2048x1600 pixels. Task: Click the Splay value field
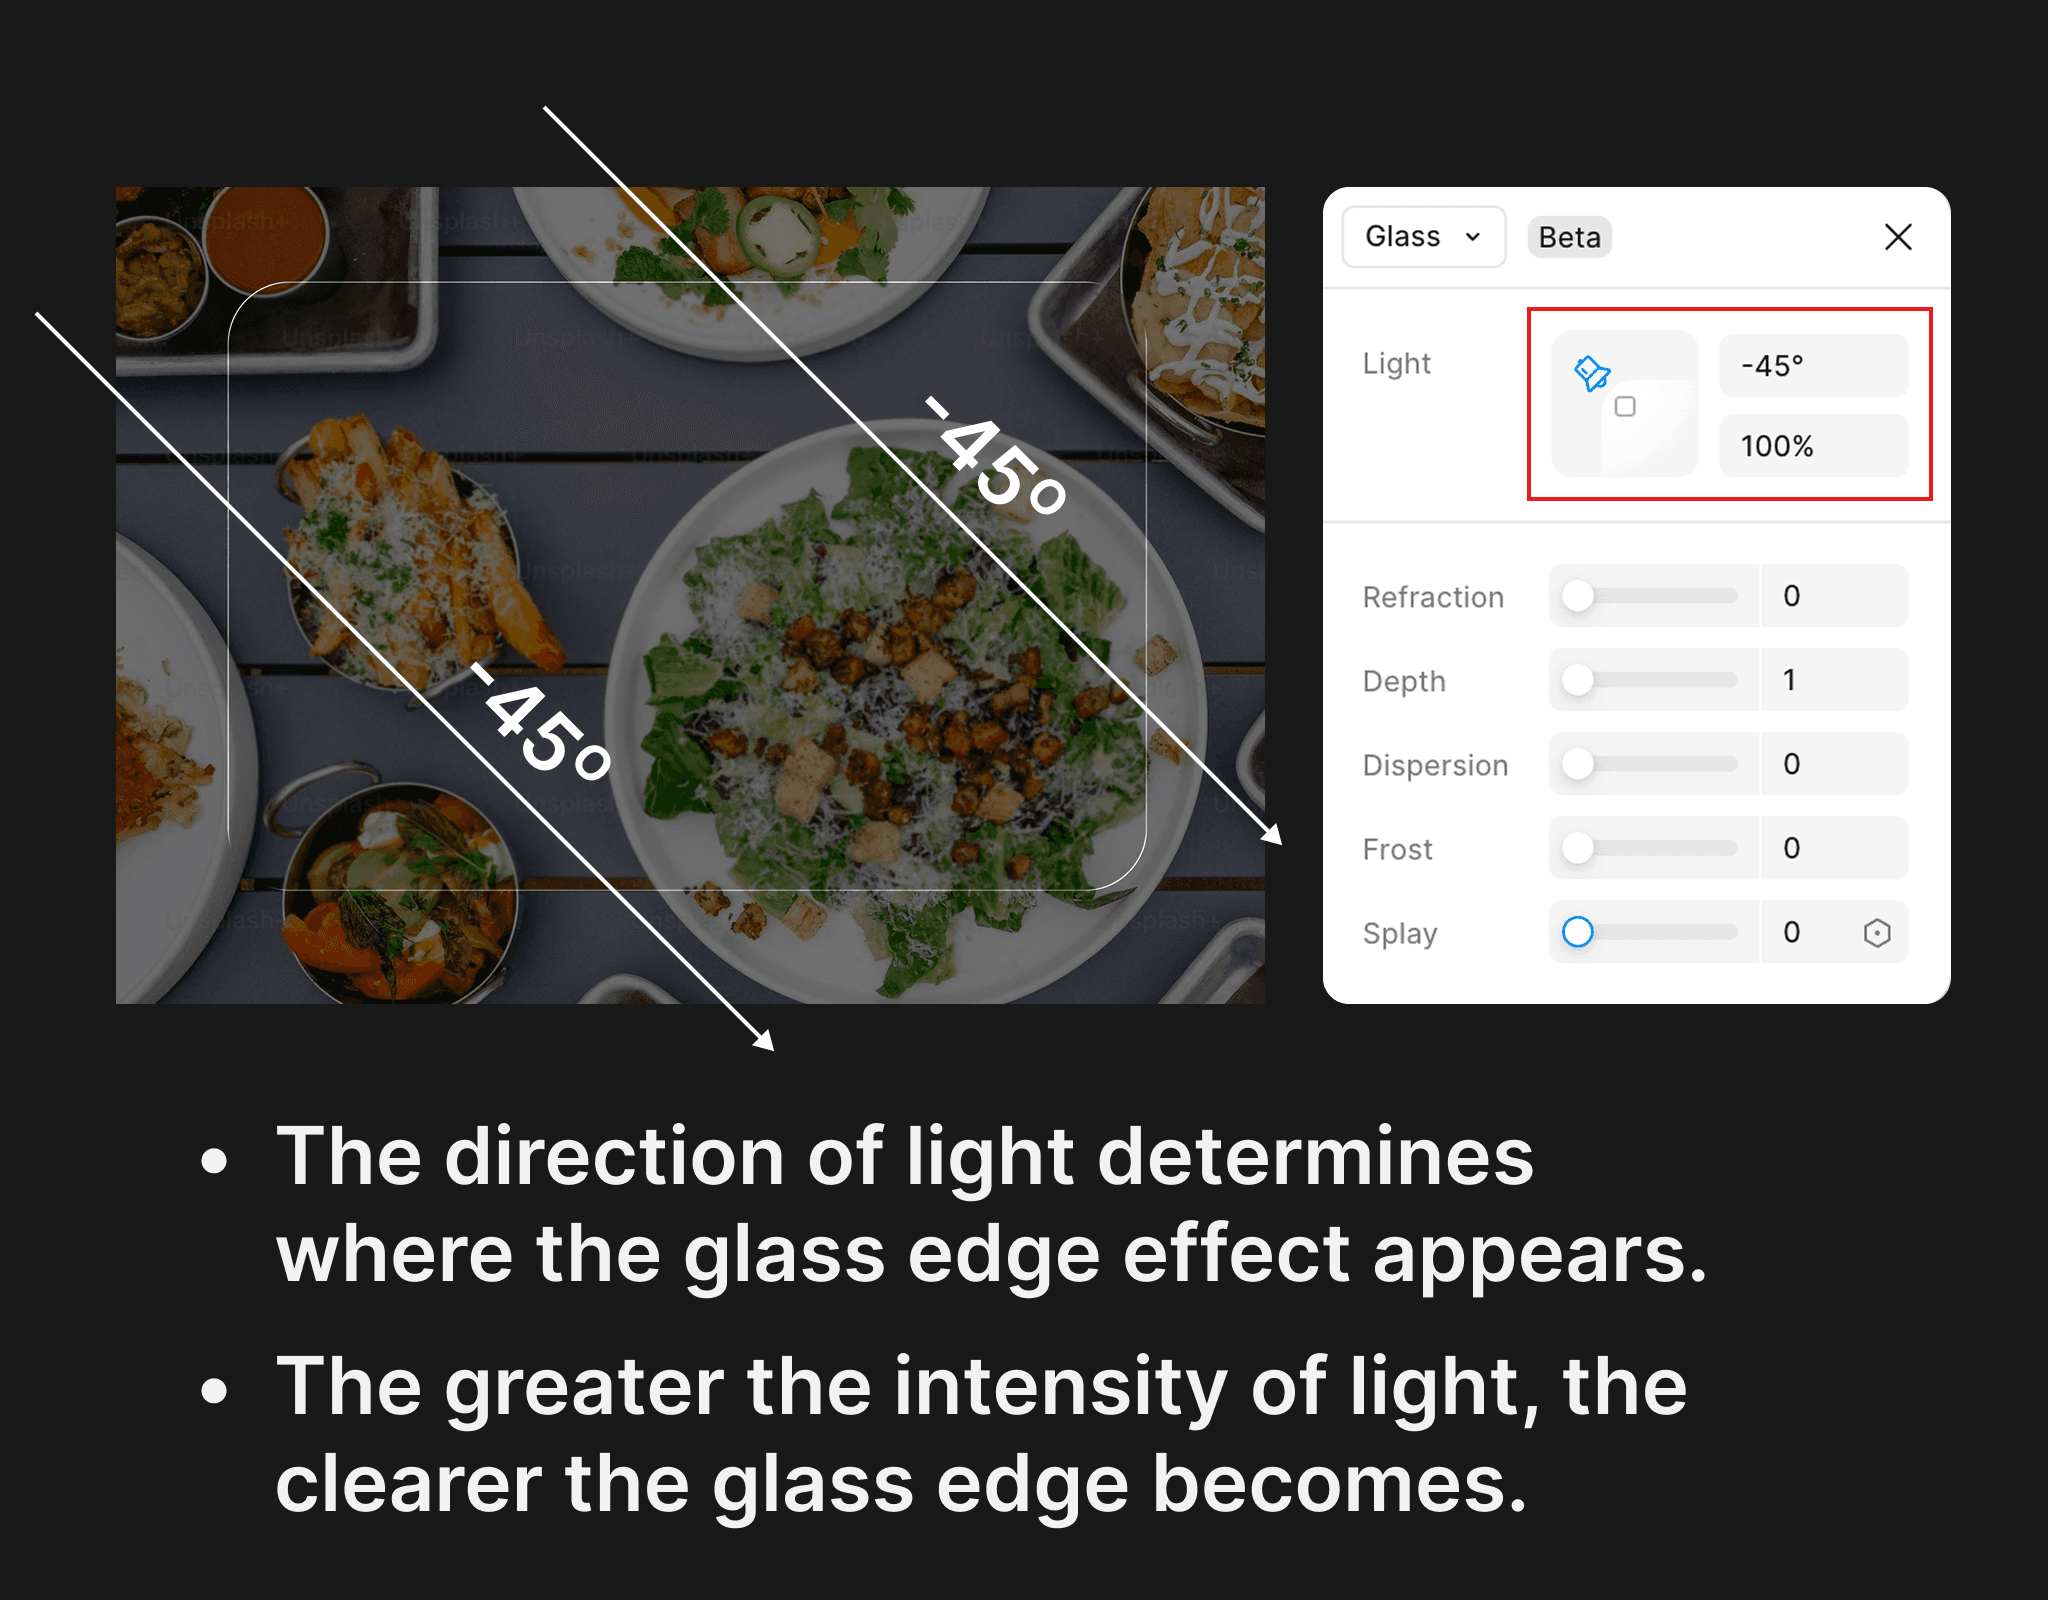1806,932
